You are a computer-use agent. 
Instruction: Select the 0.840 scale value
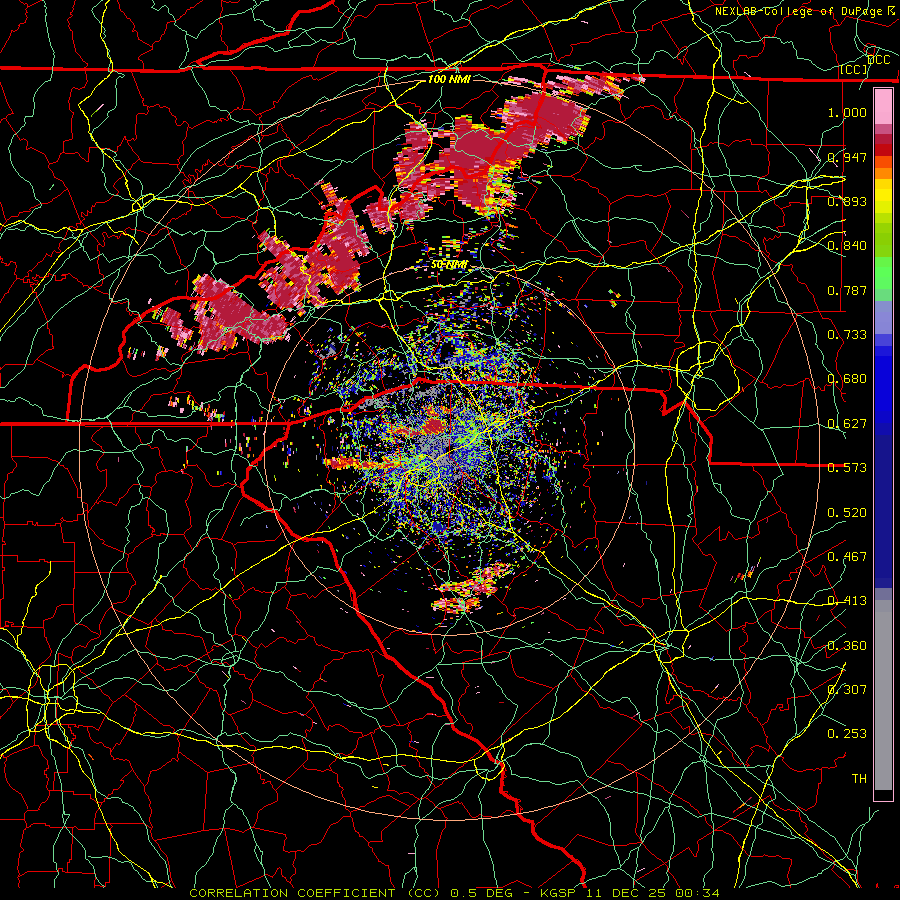(847, 246)
